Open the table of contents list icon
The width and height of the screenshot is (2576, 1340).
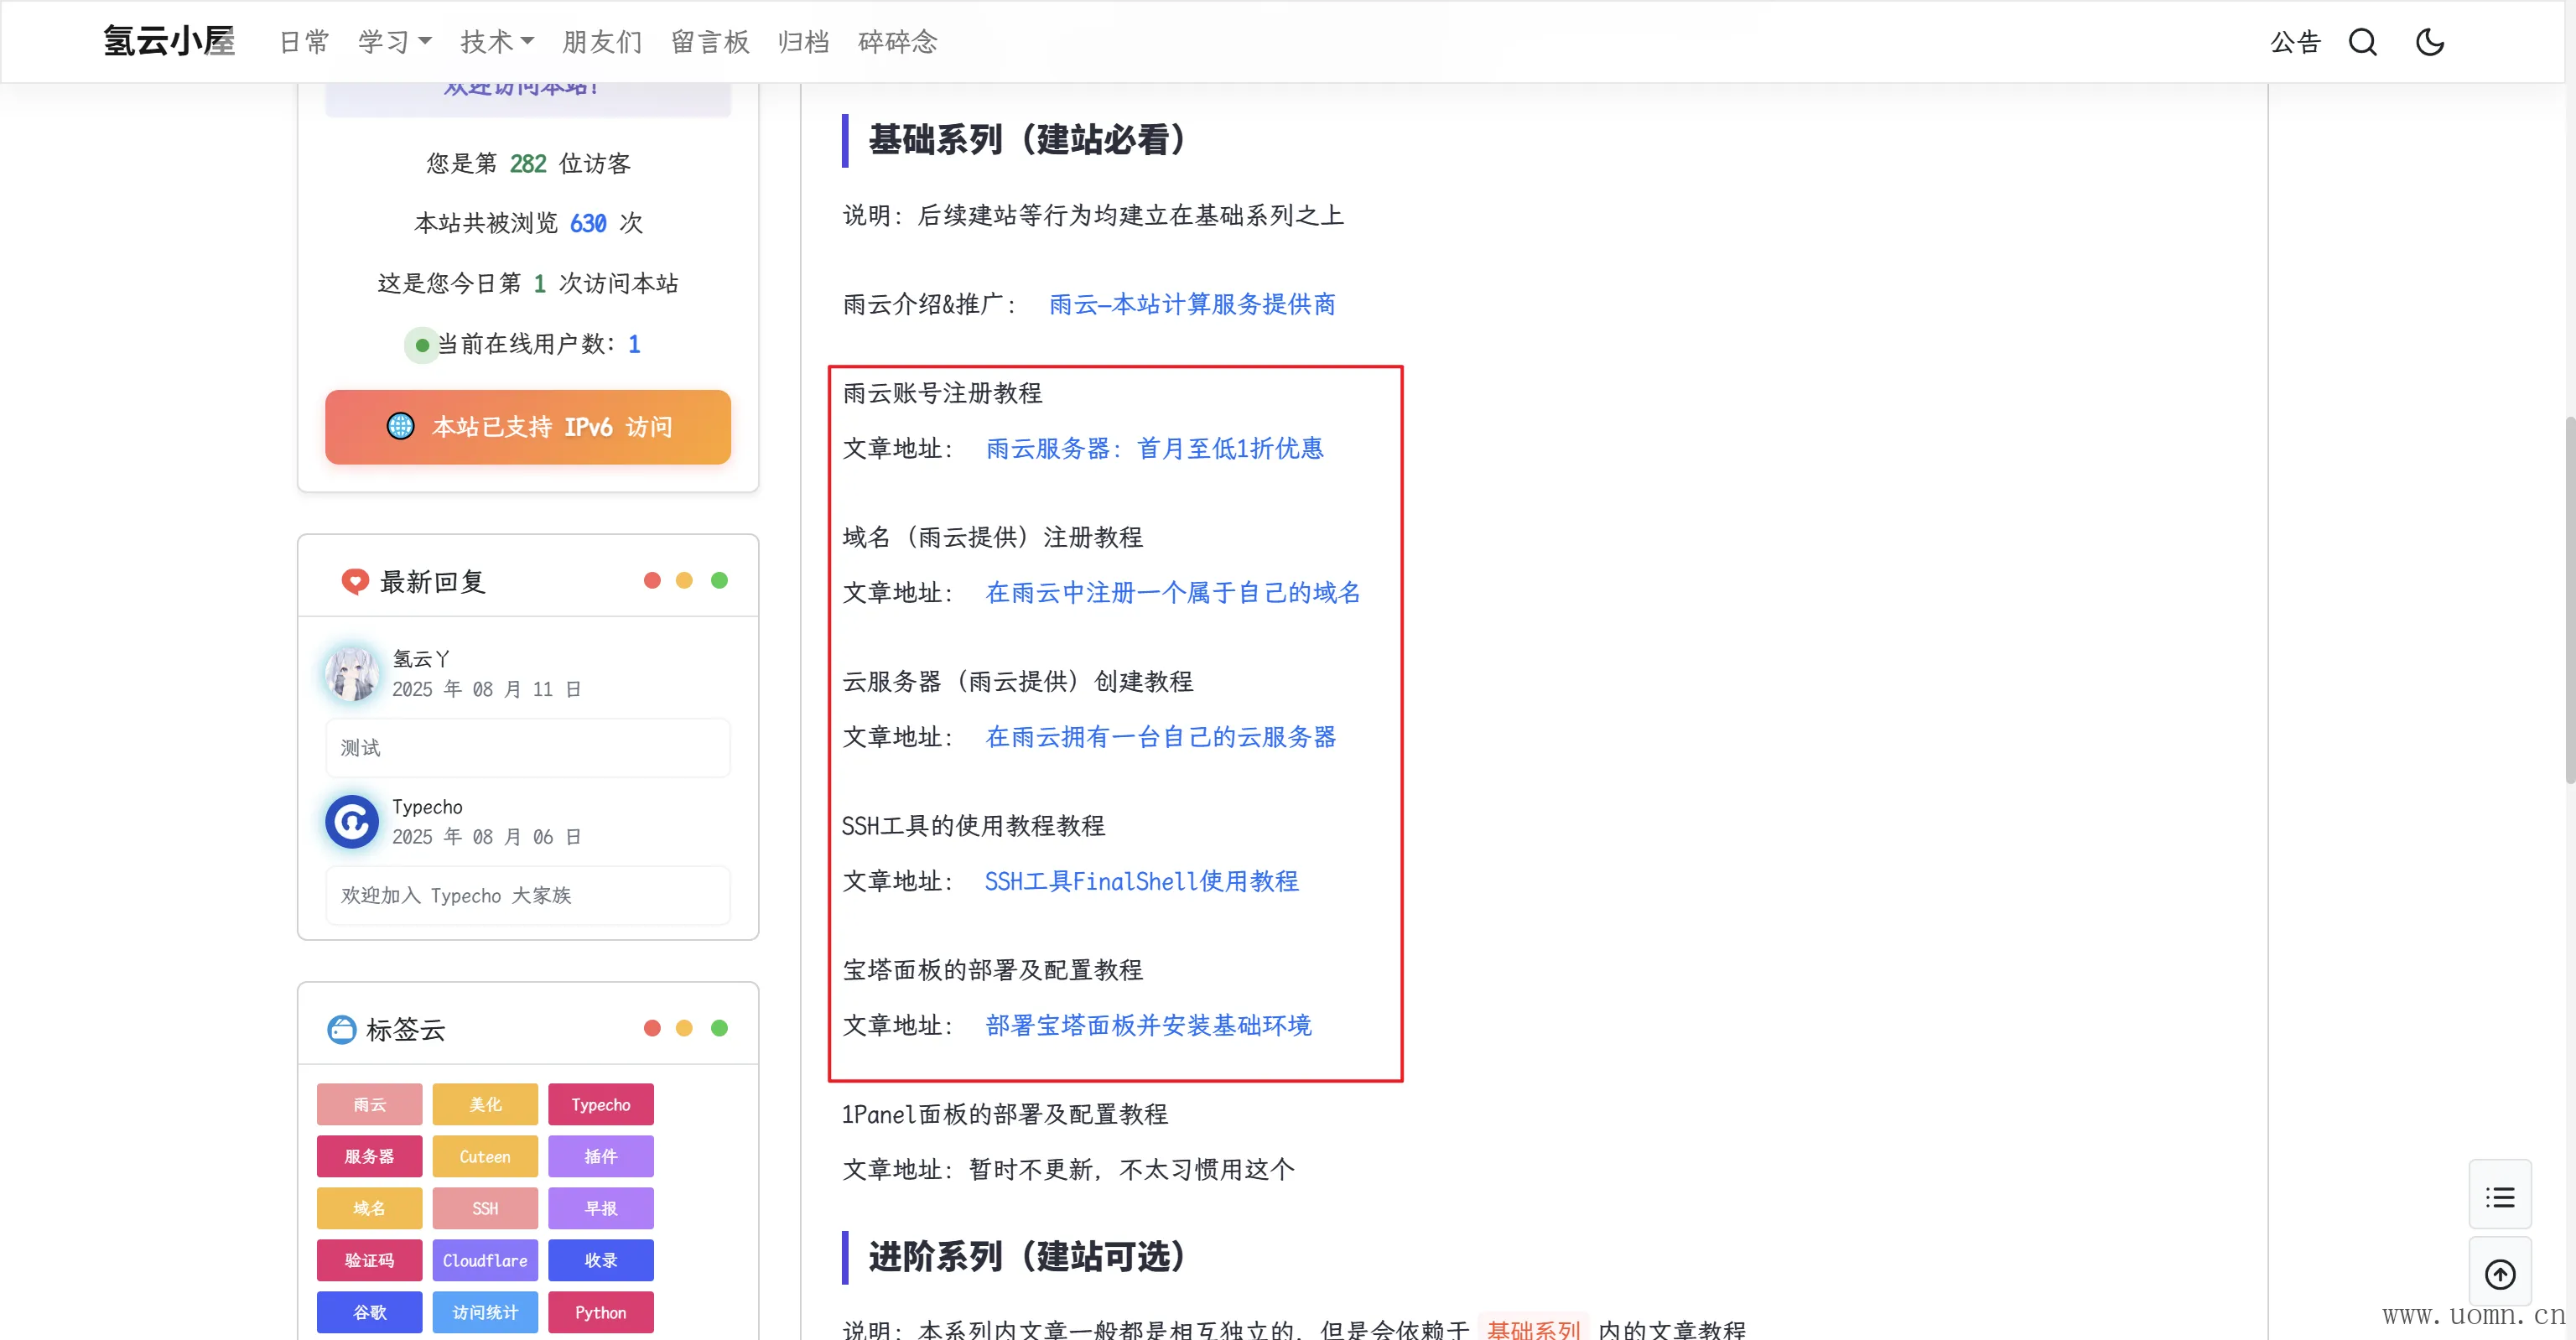(x=2500, y=1197)
